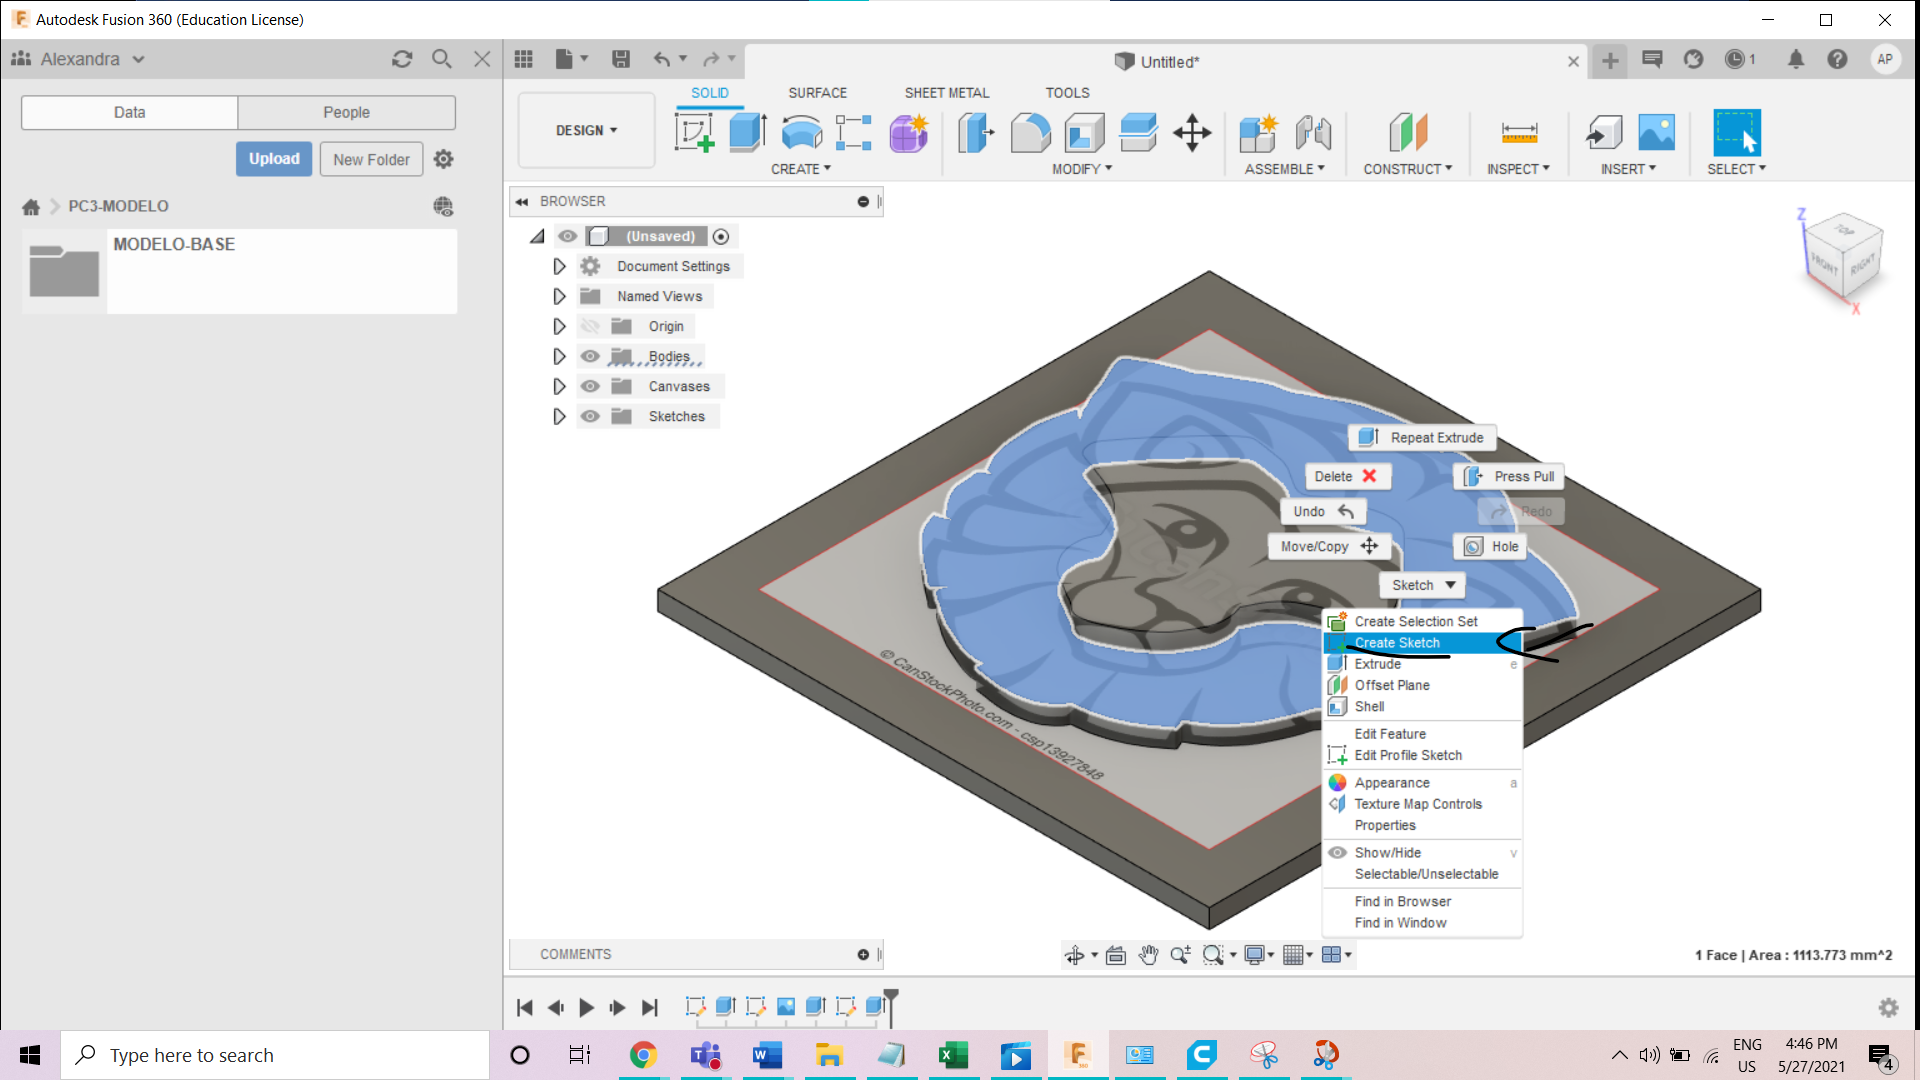Image resolution: width=1920 pixels, height=1080 pixels.
Task: Open the job status clock icon
Action: 1735,59
